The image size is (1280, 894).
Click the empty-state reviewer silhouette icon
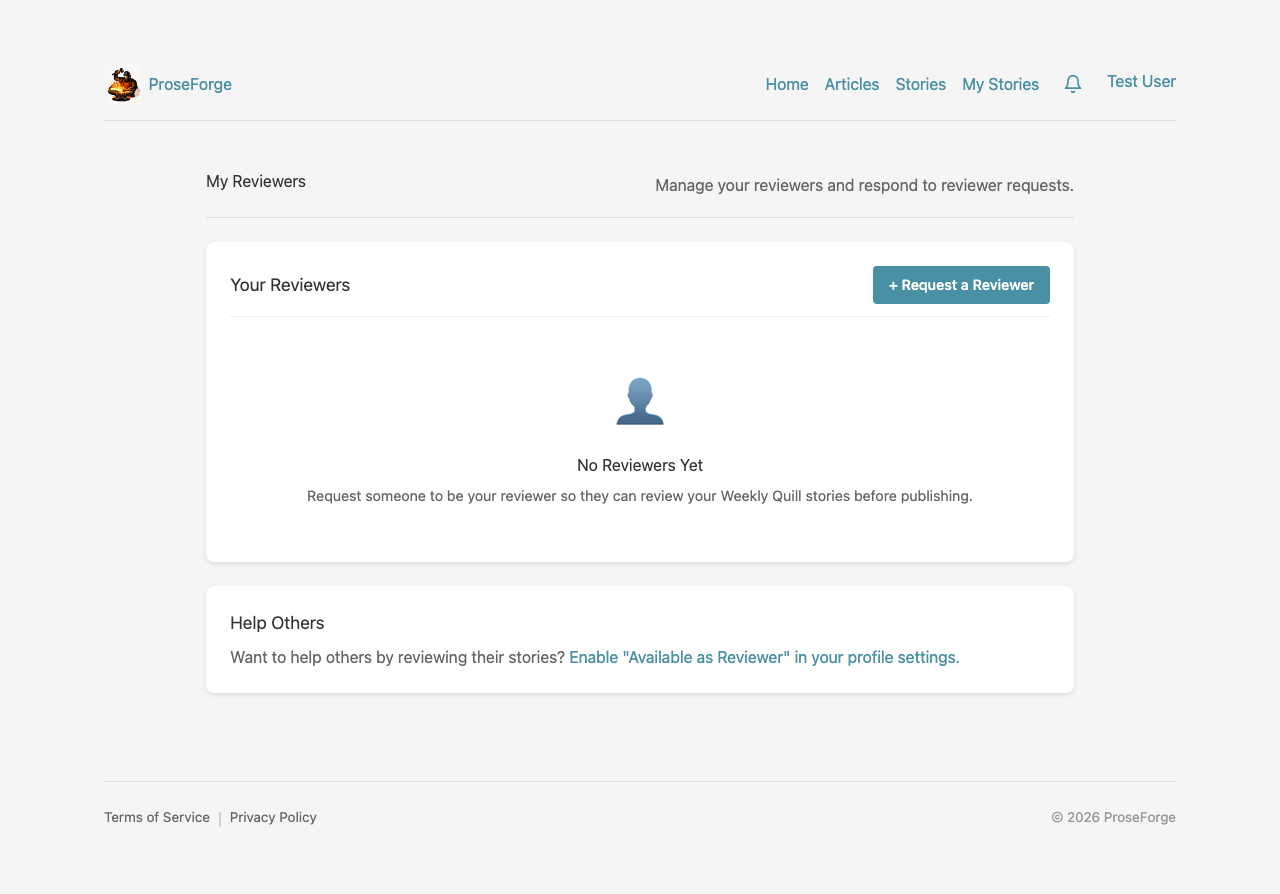[x=640, y=401]
